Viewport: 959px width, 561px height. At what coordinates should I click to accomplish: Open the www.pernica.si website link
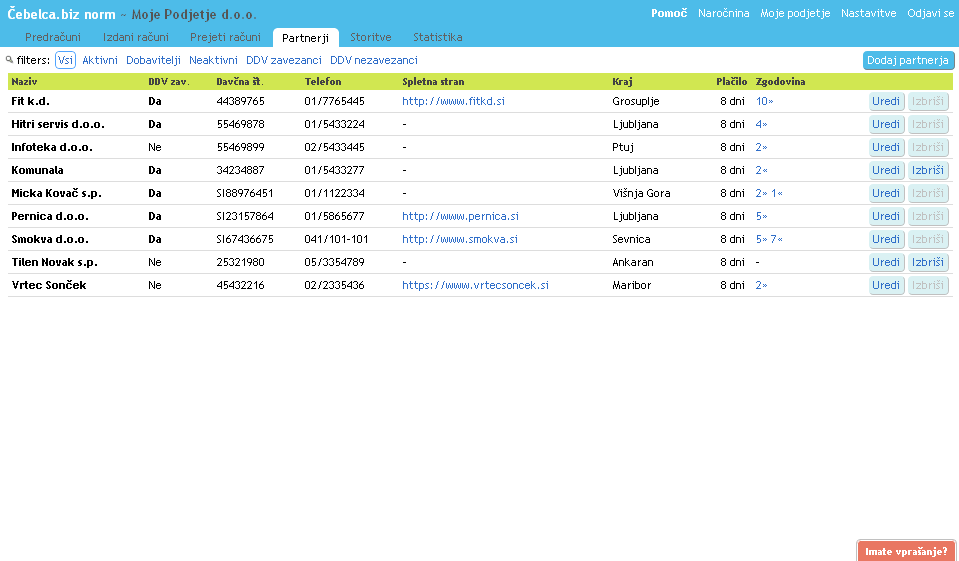[x=460, y=216]
